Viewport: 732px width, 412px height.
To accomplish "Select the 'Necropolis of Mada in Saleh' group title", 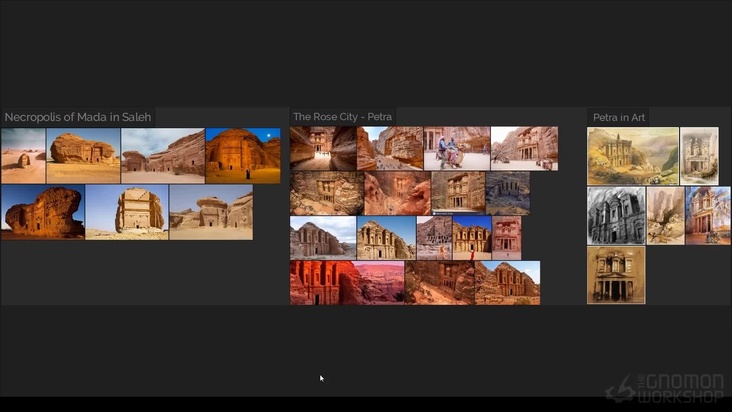I will [x=78, y=117].
